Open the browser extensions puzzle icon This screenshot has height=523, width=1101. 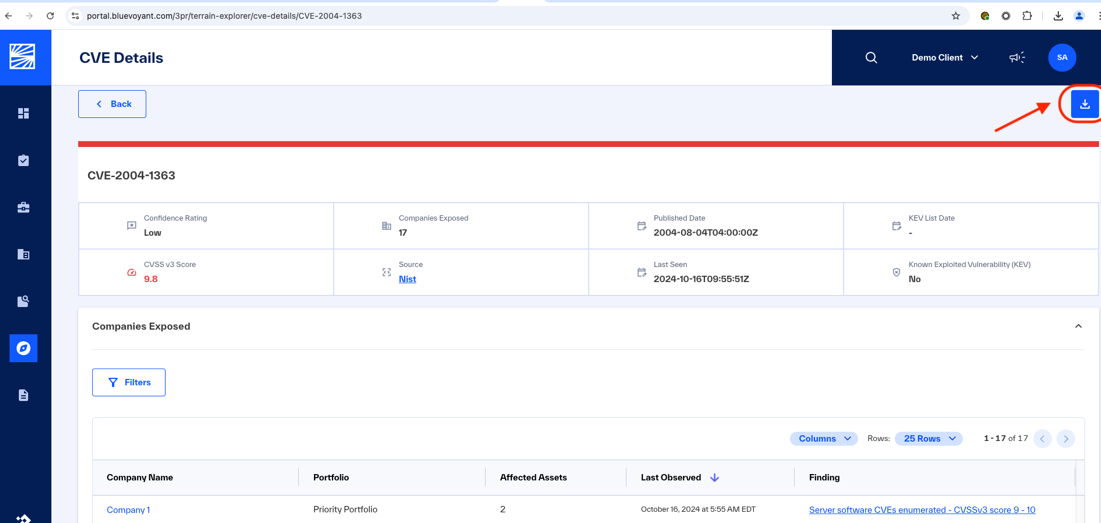pyautogui.click(x=1027, y=15)
